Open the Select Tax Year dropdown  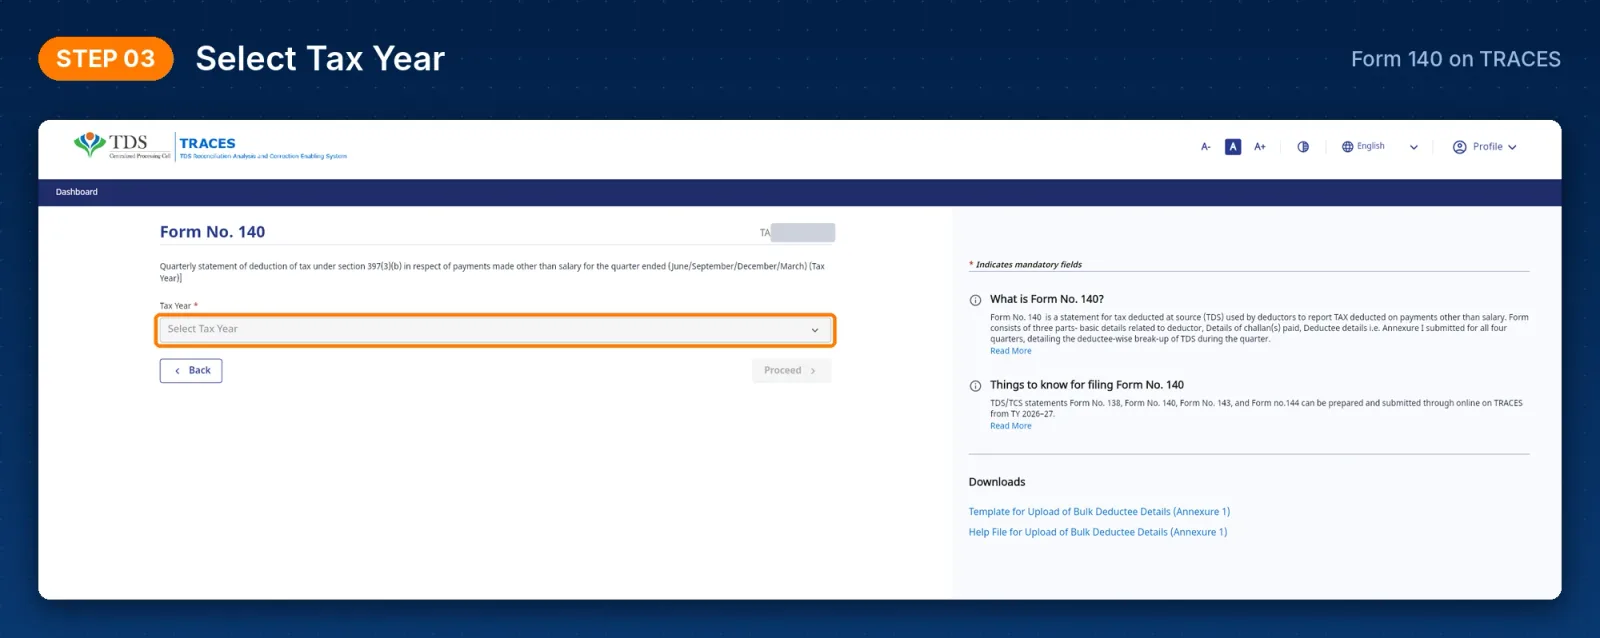pos(495,329)
